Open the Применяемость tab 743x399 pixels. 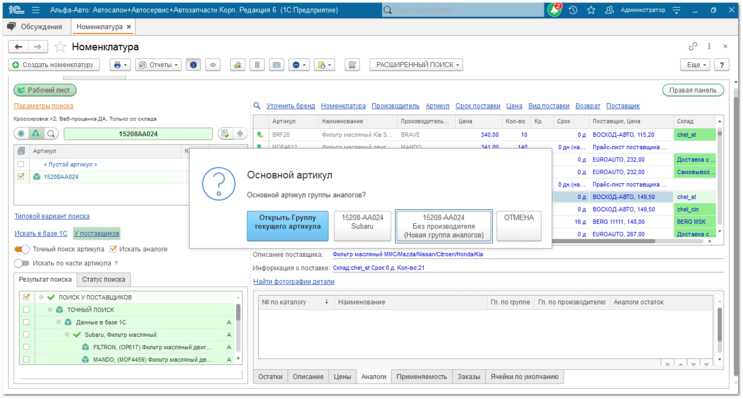pos(422,377)
